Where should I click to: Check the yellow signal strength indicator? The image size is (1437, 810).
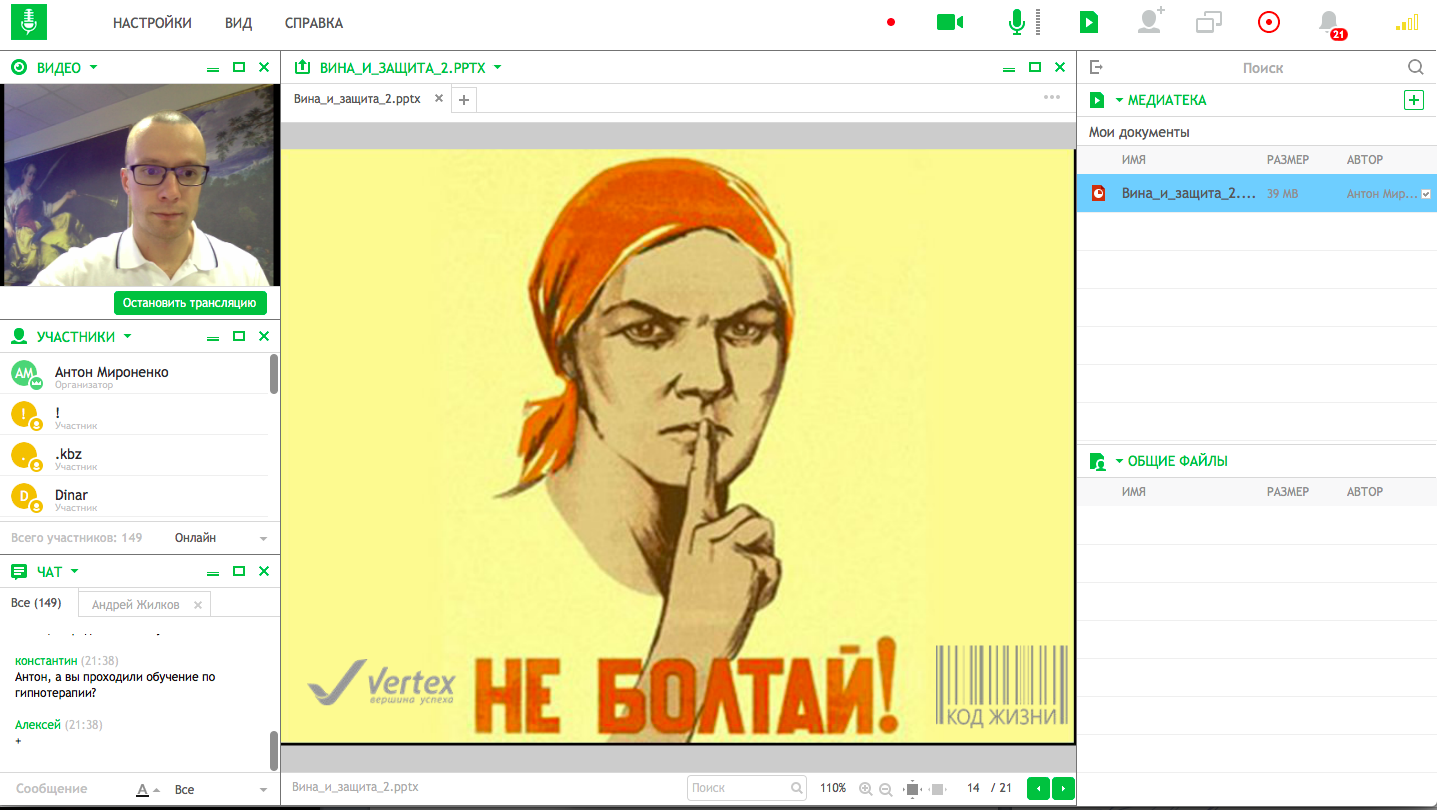pos(1407,22)
